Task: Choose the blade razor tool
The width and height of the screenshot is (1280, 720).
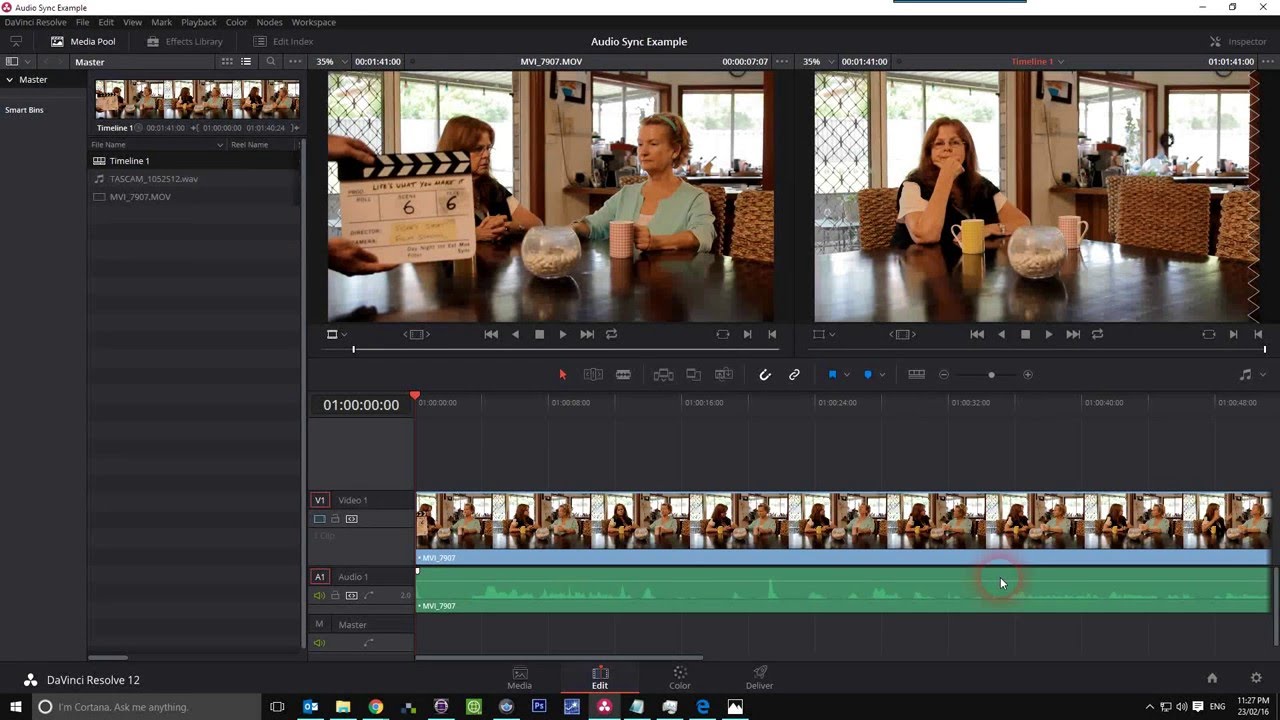Action: coord(623,375)
